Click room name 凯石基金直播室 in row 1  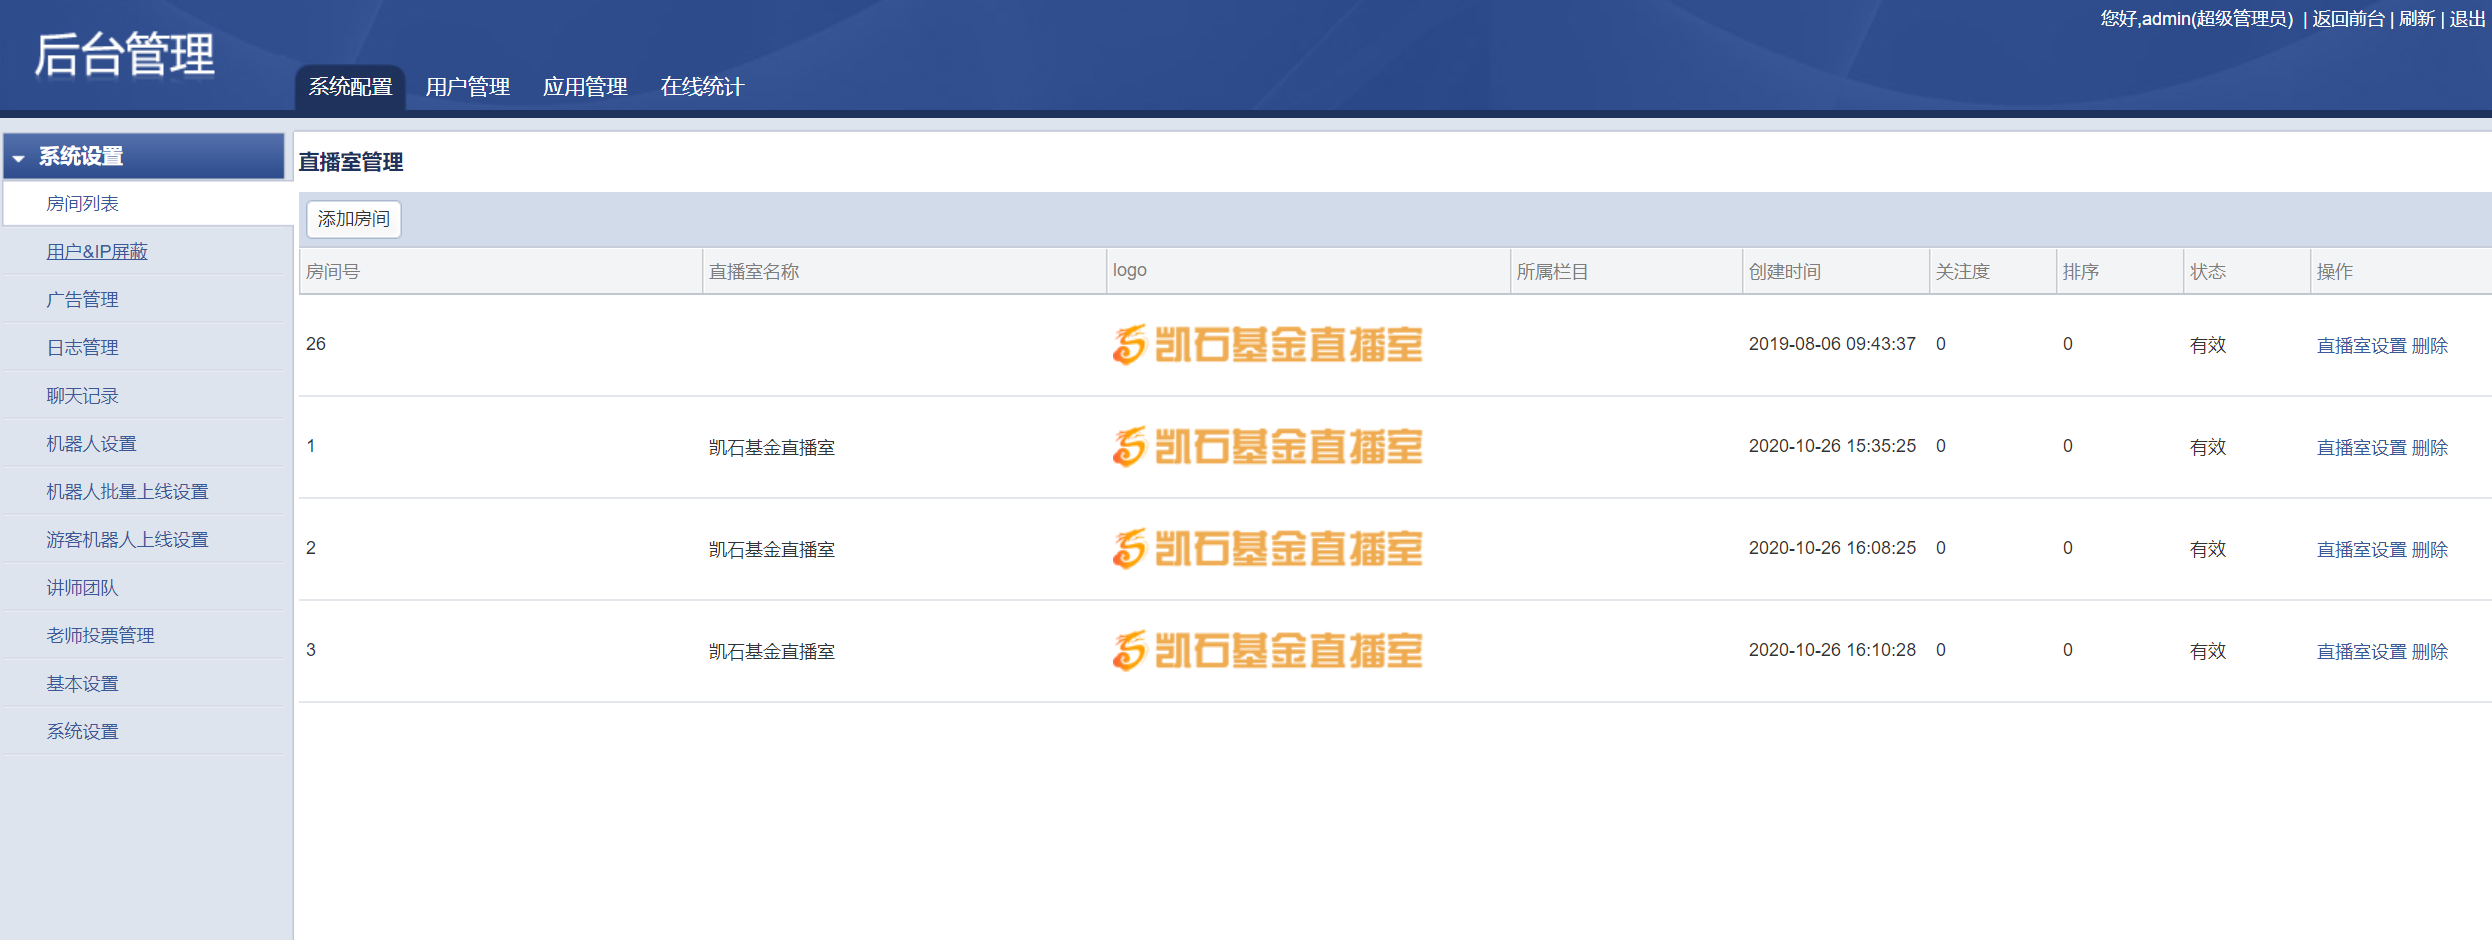pos(772,447)
